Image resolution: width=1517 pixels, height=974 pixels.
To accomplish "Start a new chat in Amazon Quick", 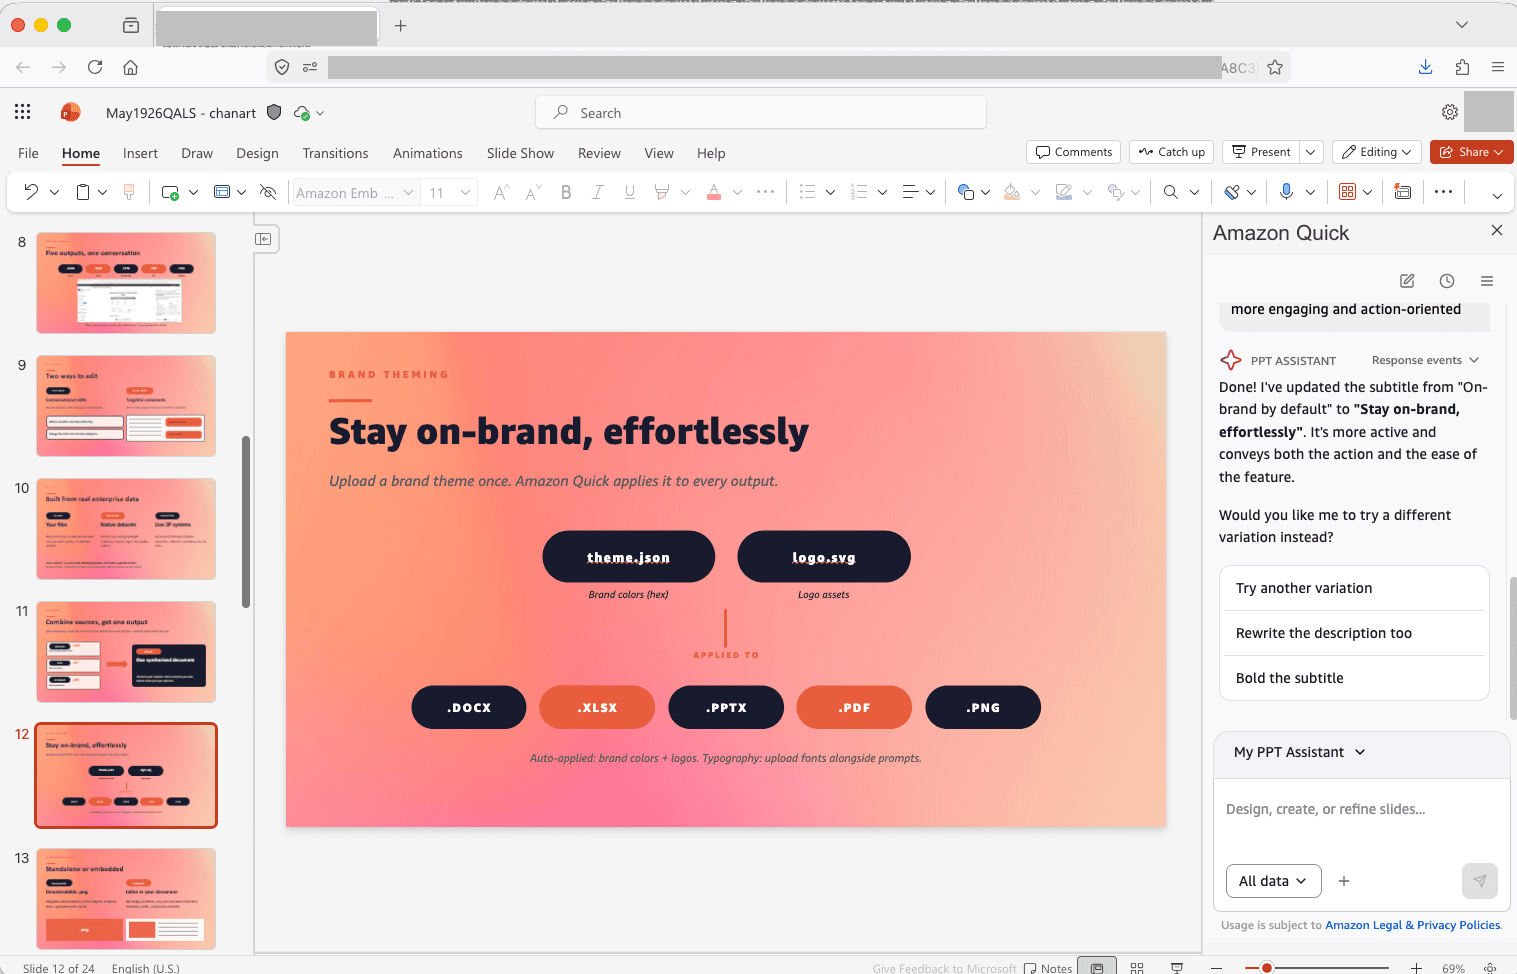I will tap(1407, 281).
